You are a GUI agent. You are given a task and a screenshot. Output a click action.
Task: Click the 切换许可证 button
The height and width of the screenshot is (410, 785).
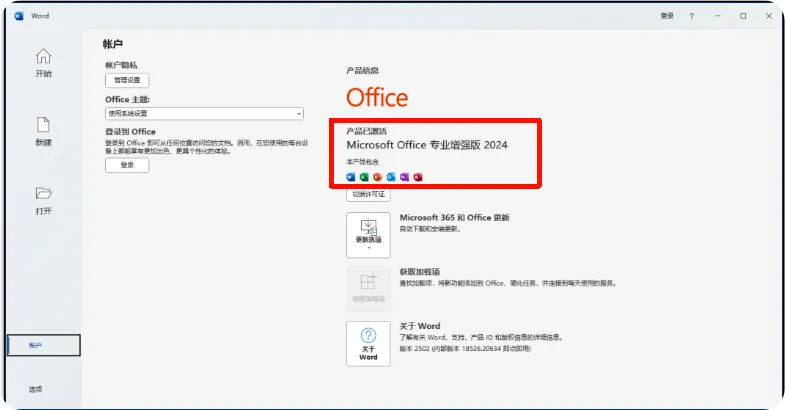pos(368,195)
